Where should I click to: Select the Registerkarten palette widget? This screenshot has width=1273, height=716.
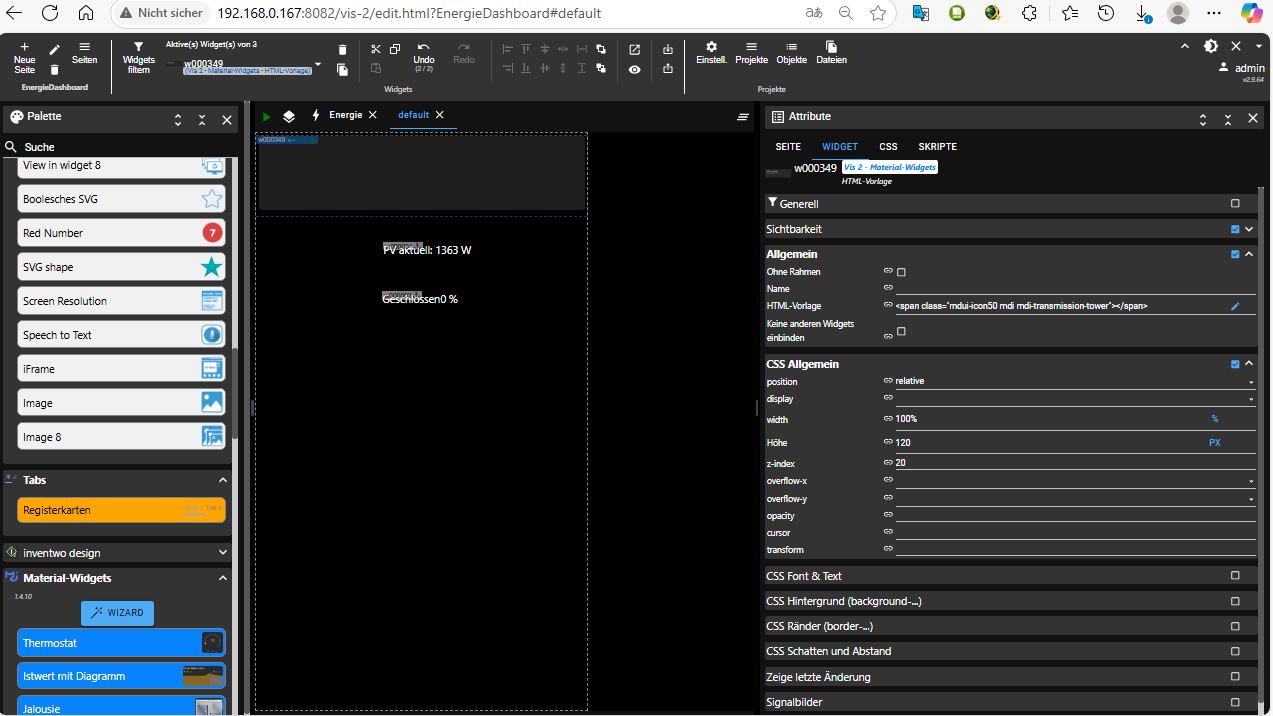[121, 510]
